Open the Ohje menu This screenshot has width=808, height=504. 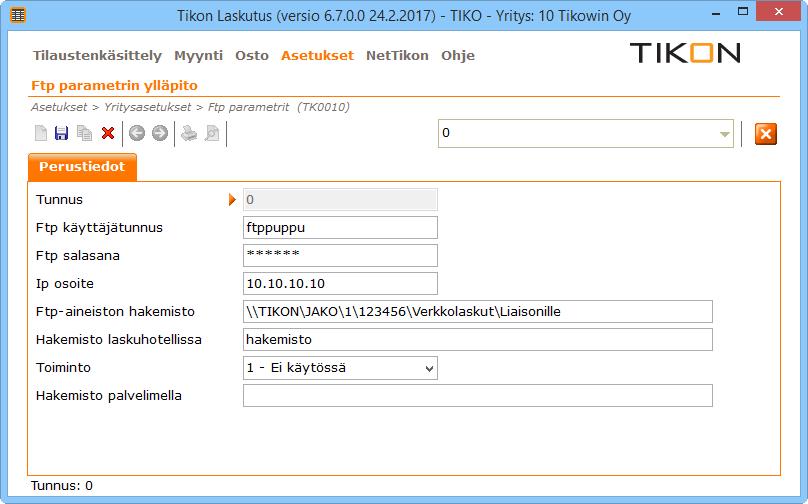[458, 56]
